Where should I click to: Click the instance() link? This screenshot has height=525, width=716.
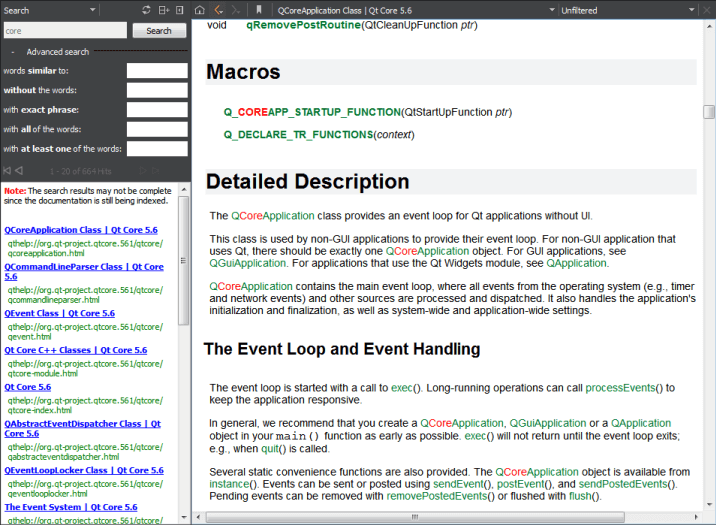tap(229, 484)
